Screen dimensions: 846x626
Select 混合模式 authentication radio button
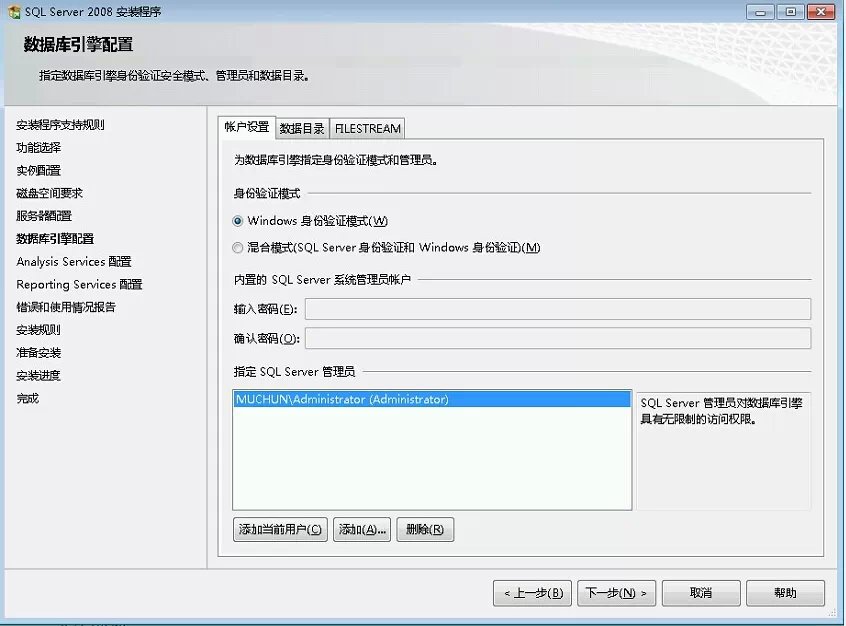(x=237, y=248)
